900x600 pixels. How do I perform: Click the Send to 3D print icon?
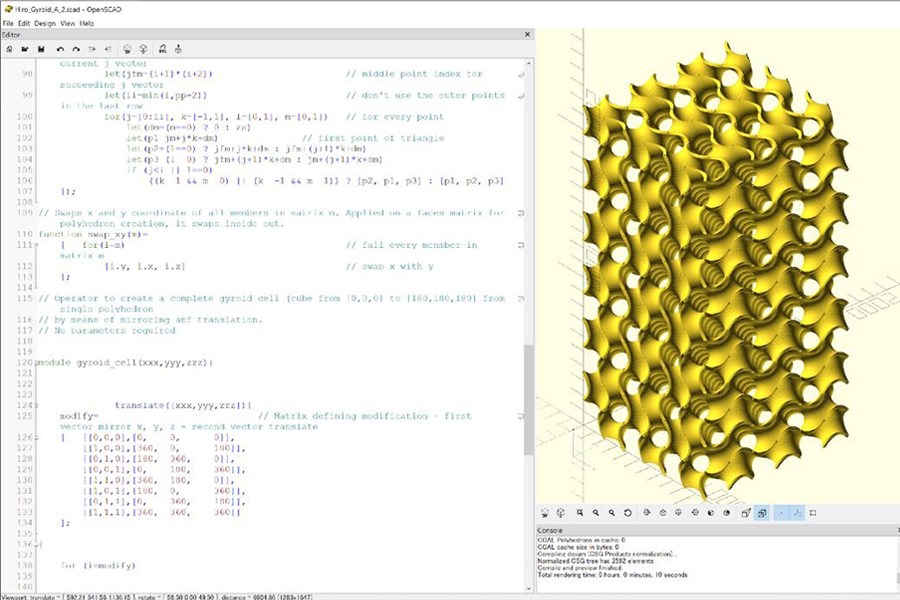tap(179, 49)
